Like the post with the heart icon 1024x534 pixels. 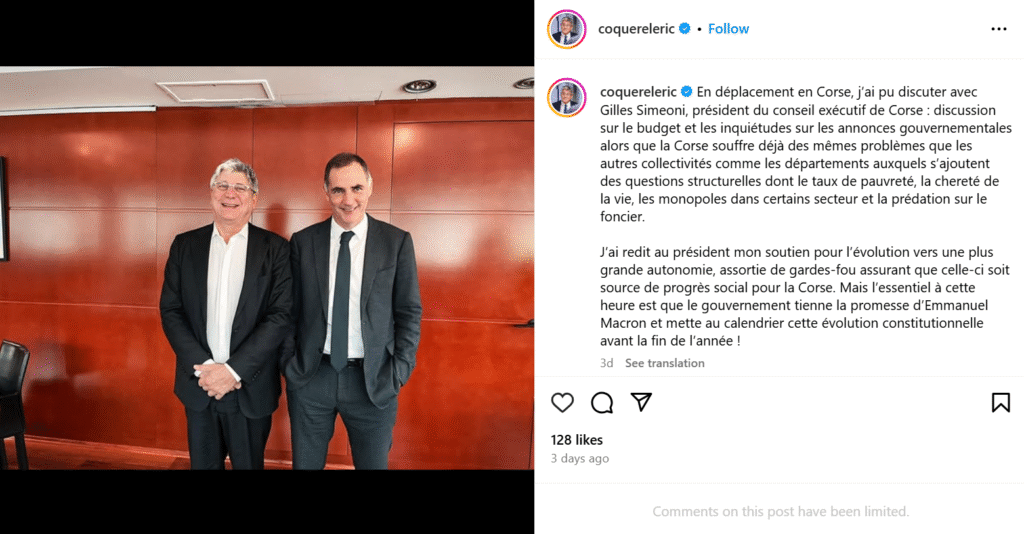pyautogui.click(x=562, y=403)
